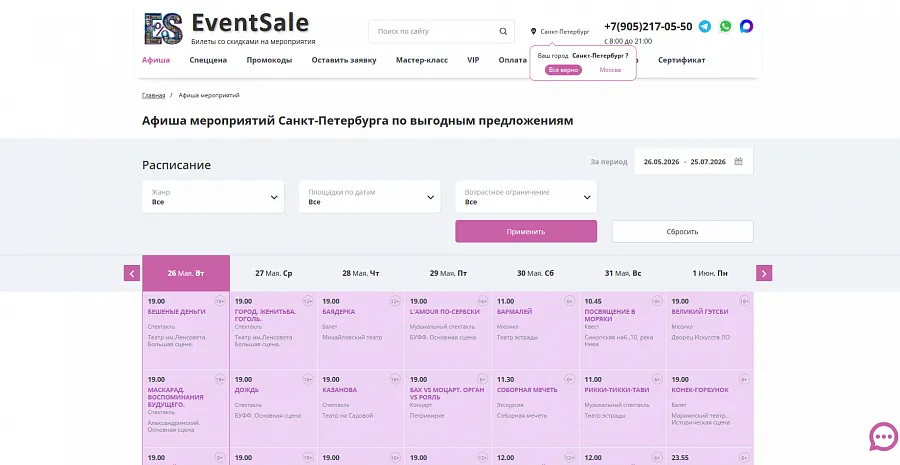
Task: Open the ДОЖДЬ event
Action: [247, 390]
